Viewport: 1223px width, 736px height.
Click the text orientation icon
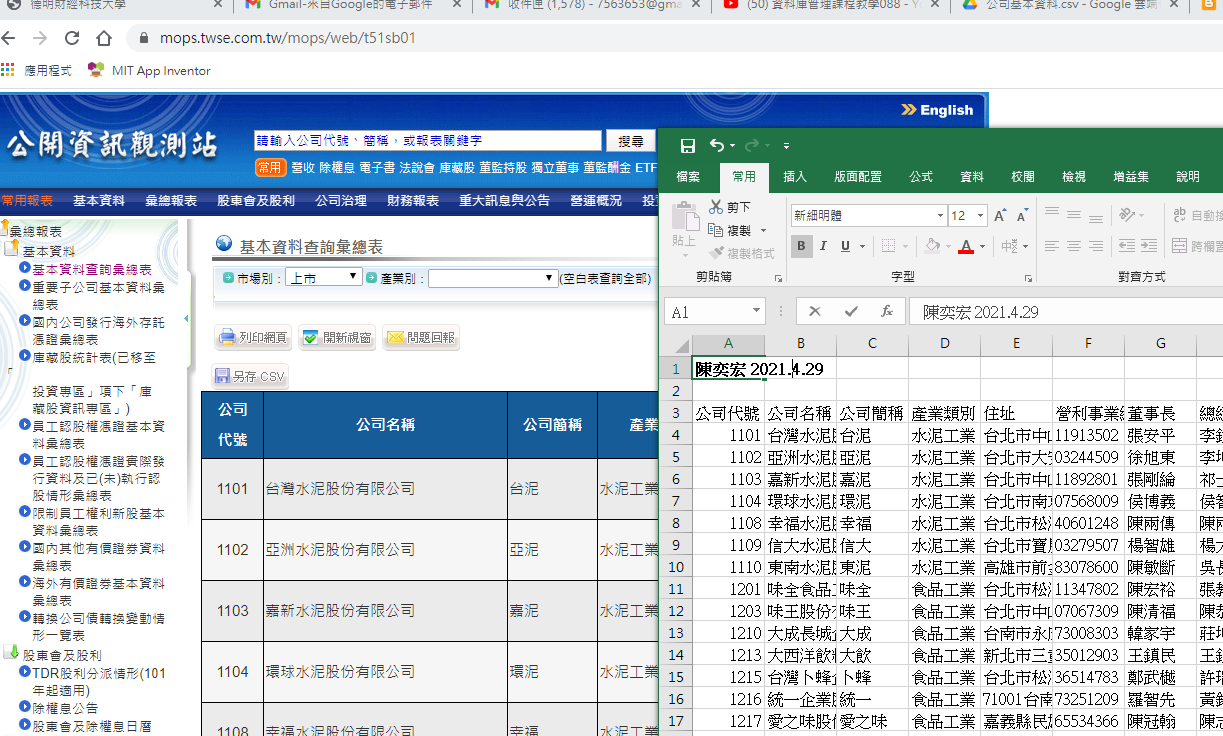pos(1128,214)
